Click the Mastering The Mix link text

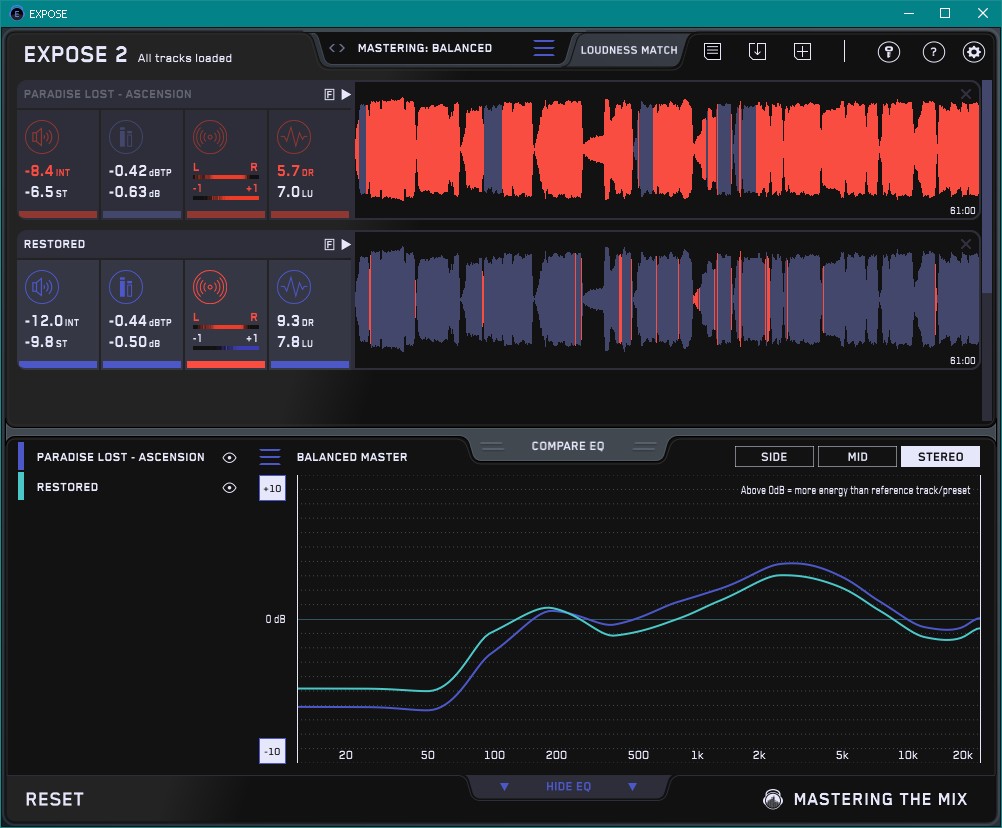click(x=880, y=799)
